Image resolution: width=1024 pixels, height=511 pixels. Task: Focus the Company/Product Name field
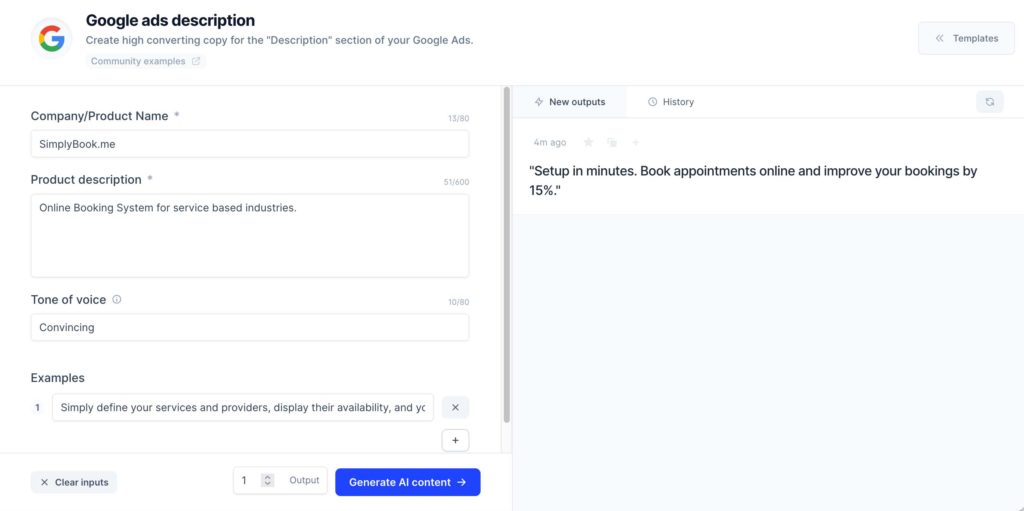[x=249, y=144]
